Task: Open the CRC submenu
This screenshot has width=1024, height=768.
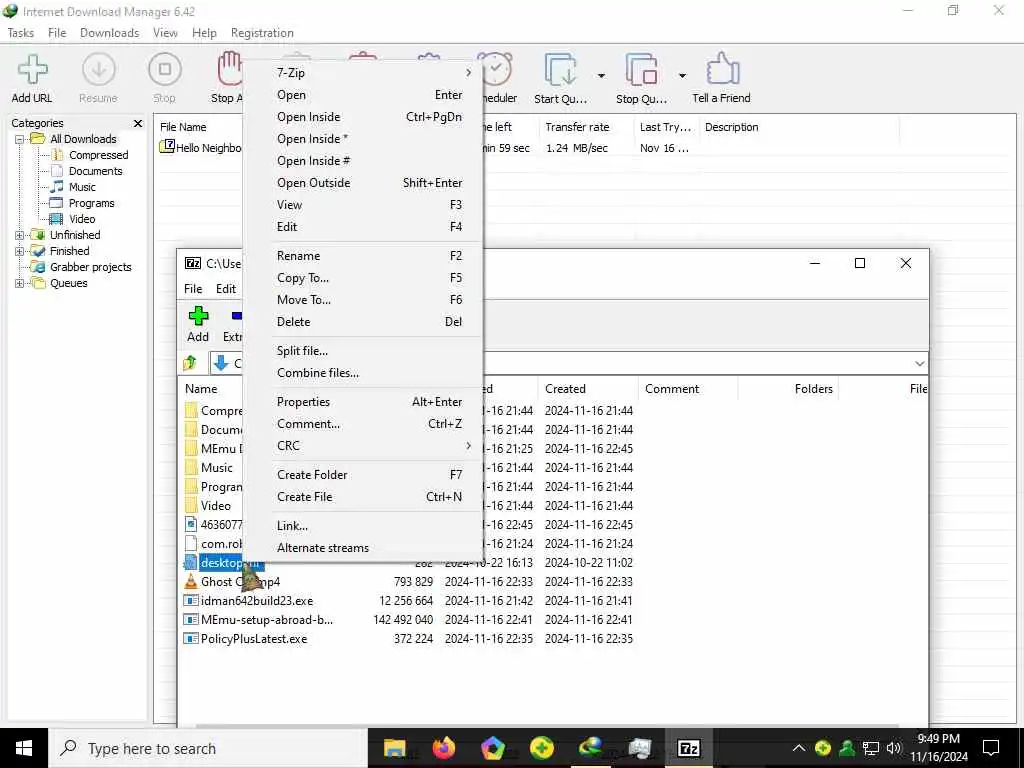Action: [362, 445]
